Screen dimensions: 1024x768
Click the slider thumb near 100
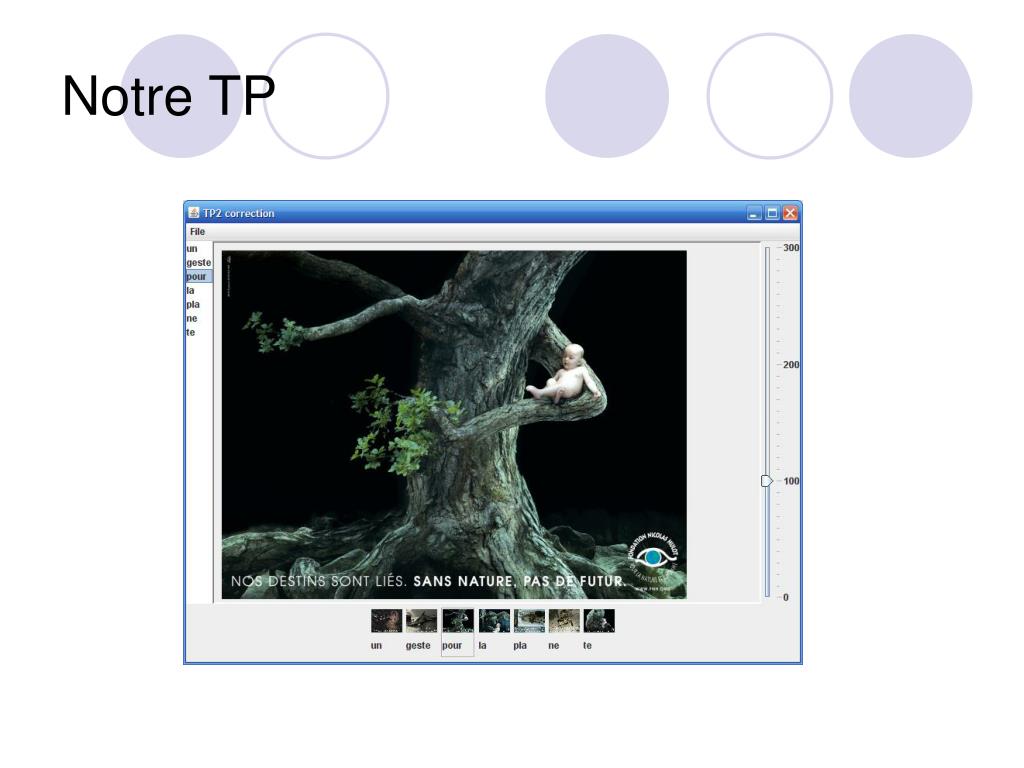(x=767, y=481)
